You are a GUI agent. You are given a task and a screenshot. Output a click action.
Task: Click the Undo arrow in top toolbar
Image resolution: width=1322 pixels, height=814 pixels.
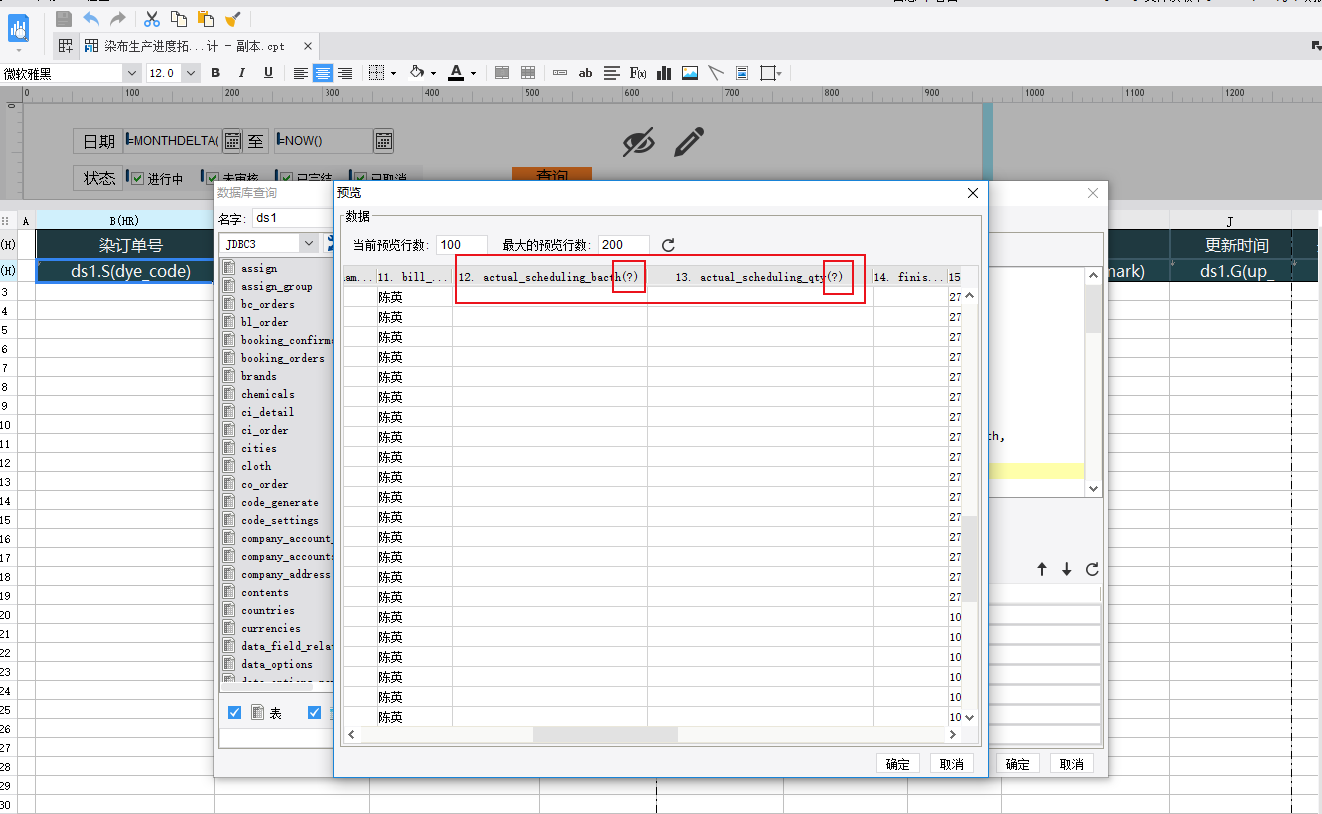[92, 19]
